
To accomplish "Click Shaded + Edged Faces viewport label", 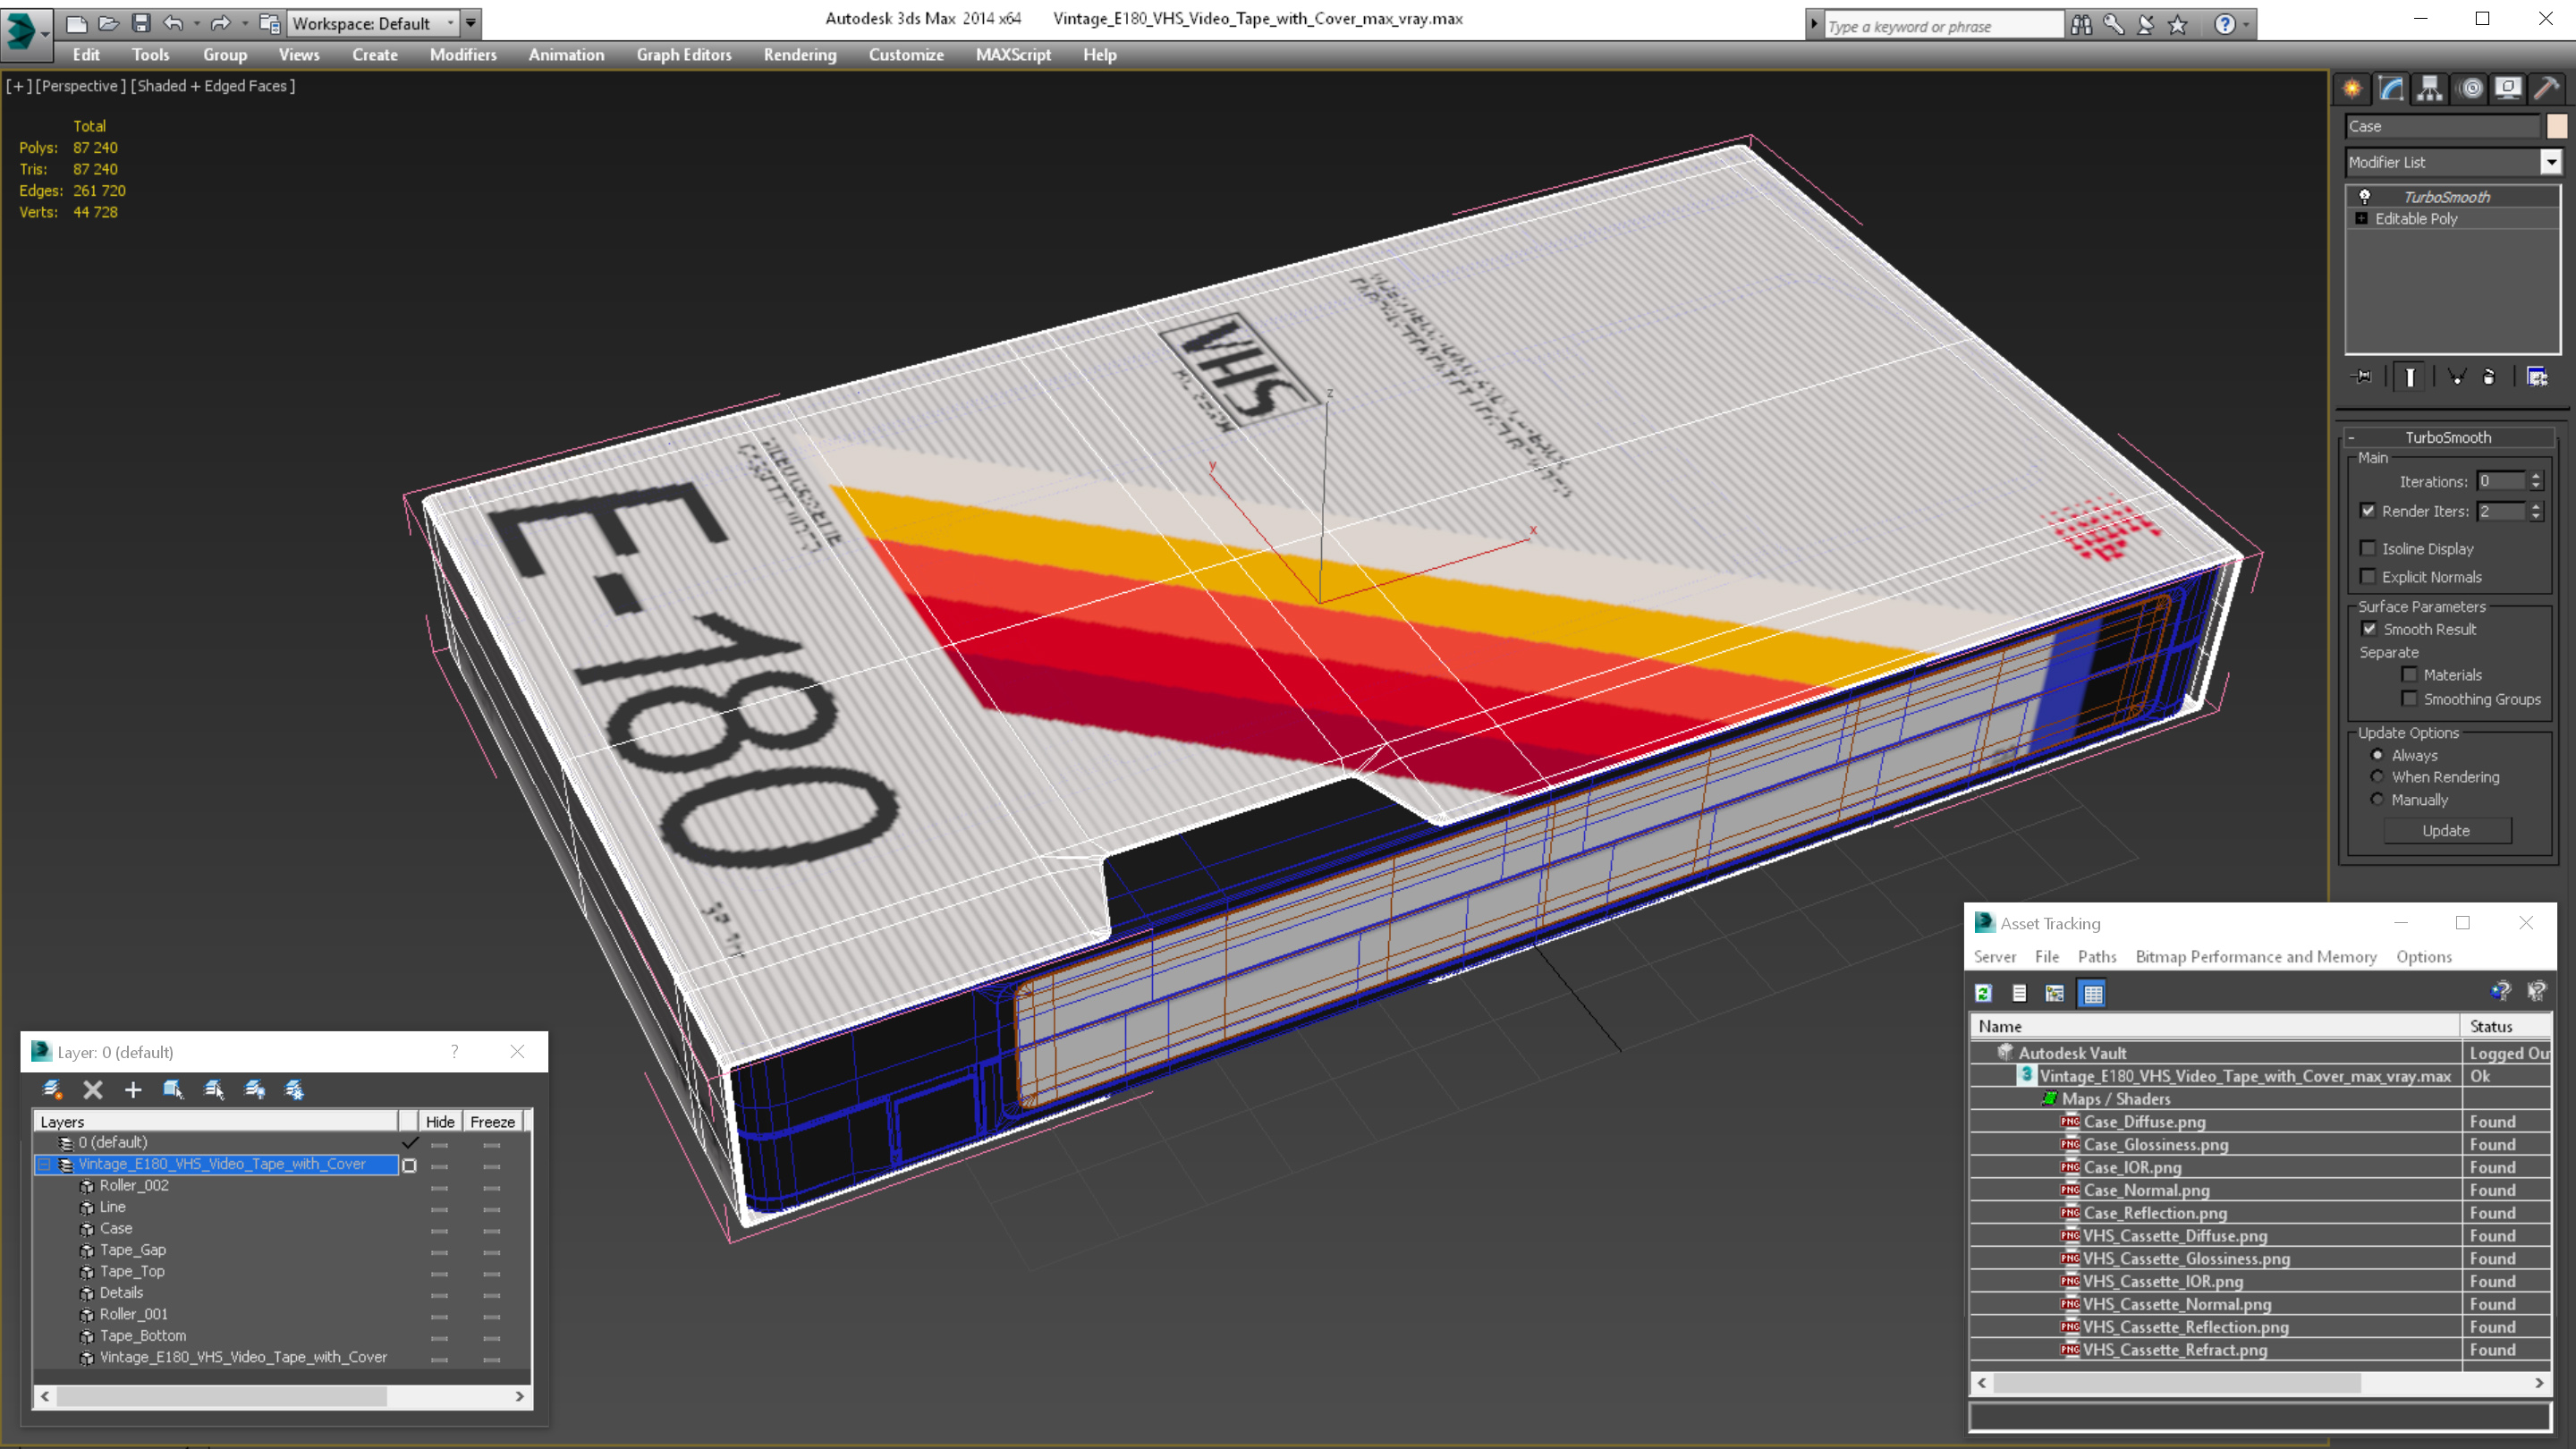I will (213, 86).
